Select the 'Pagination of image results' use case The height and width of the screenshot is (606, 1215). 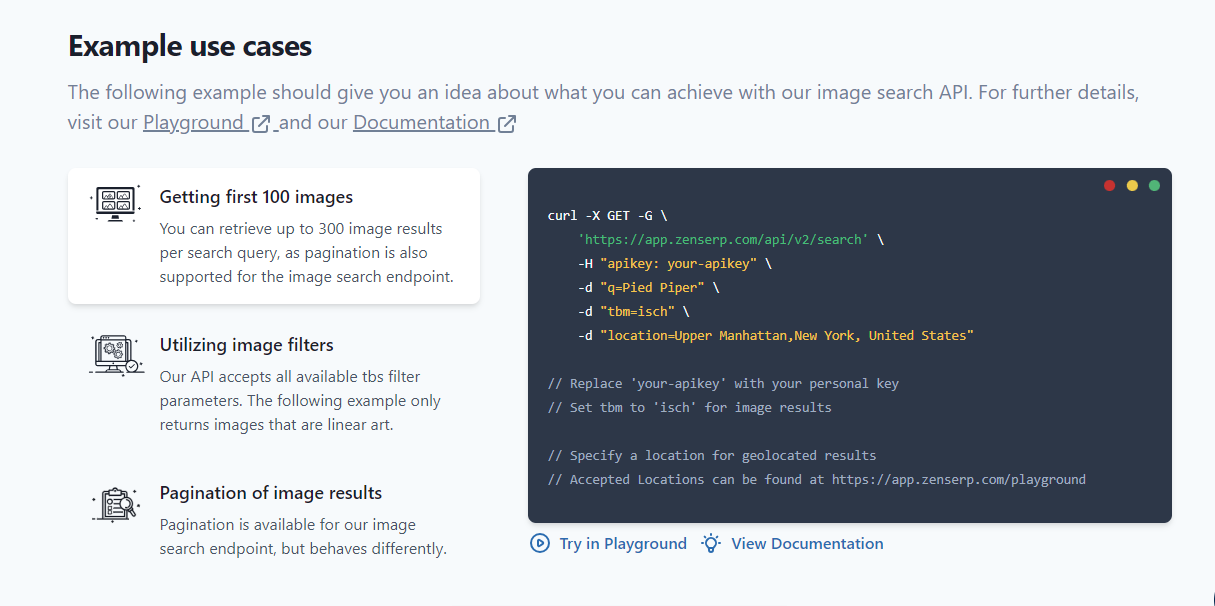click(274, 520)
